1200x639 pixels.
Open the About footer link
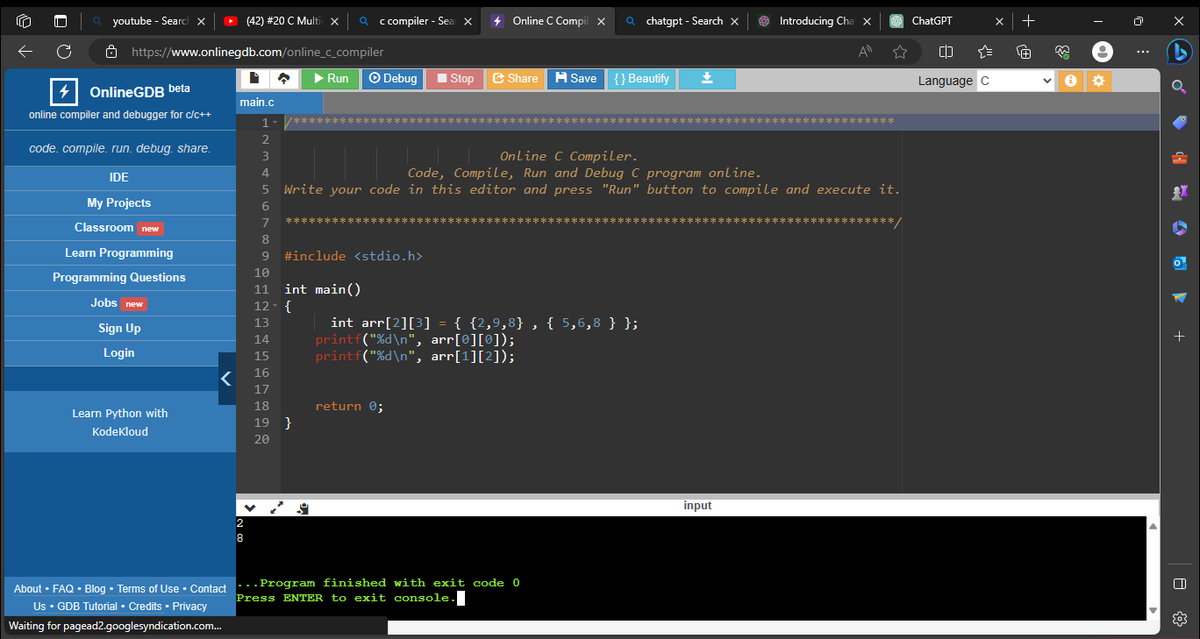tap(28, 589)
